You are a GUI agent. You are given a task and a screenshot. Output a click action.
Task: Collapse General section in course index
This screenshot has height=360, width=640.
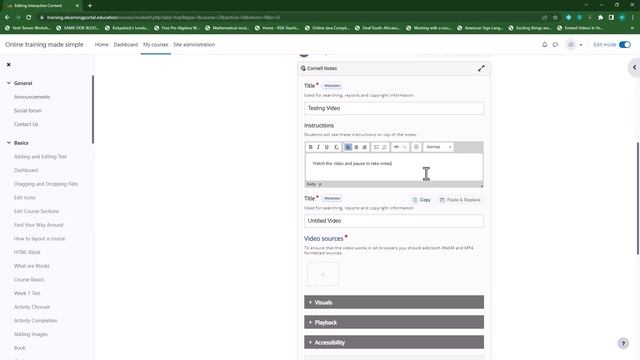(9, 83)
